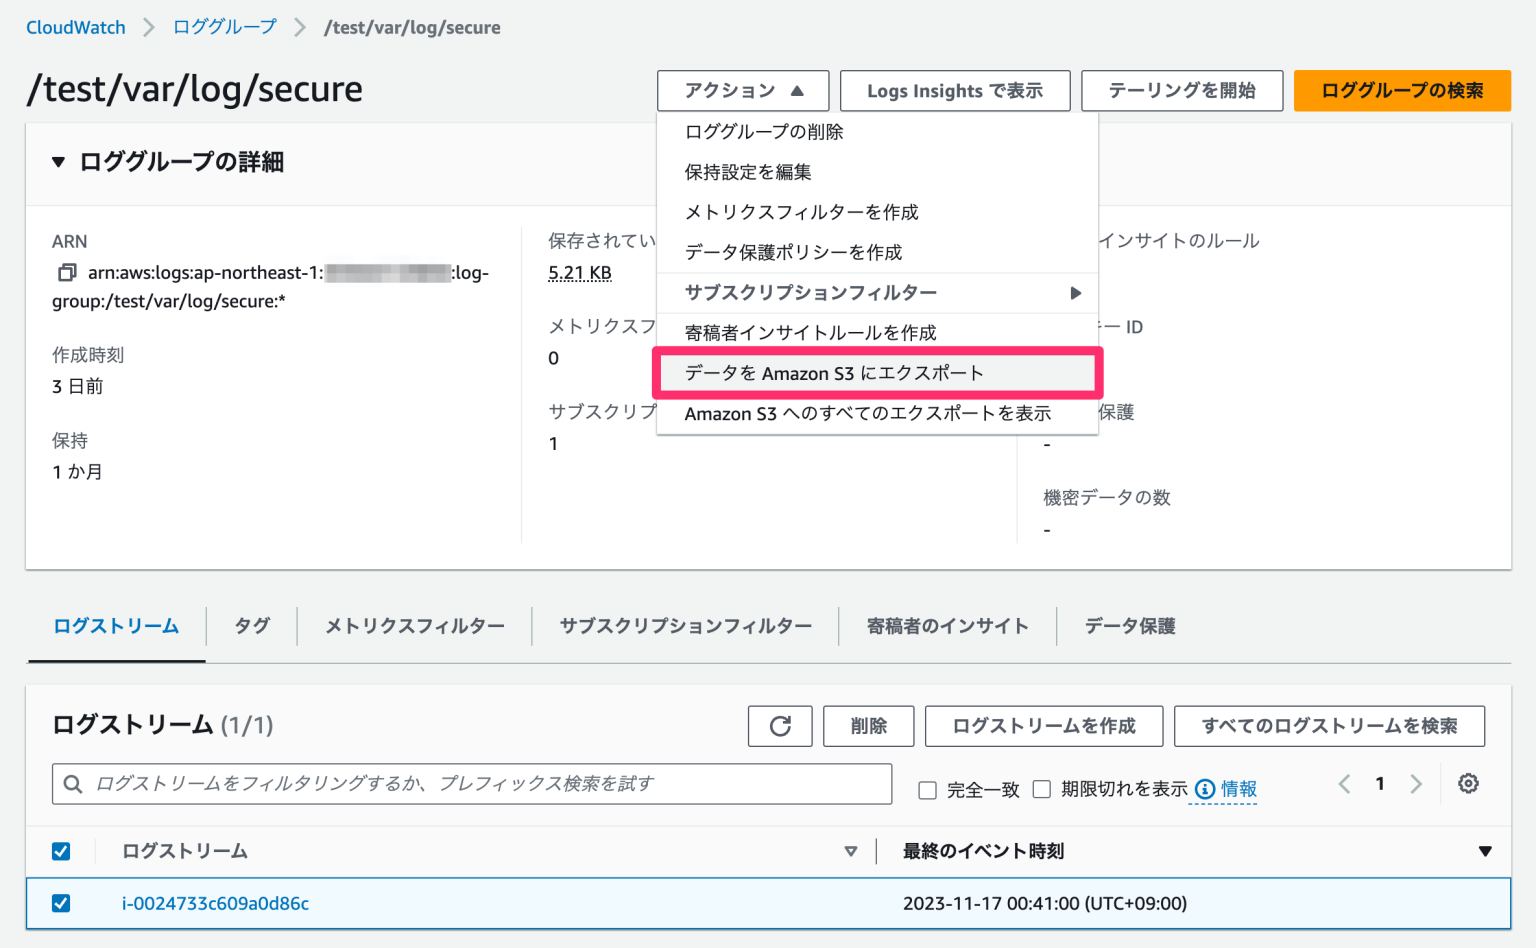
Task: Check the 期限切れを表示 checkbox
Action: click(1041, 789)
